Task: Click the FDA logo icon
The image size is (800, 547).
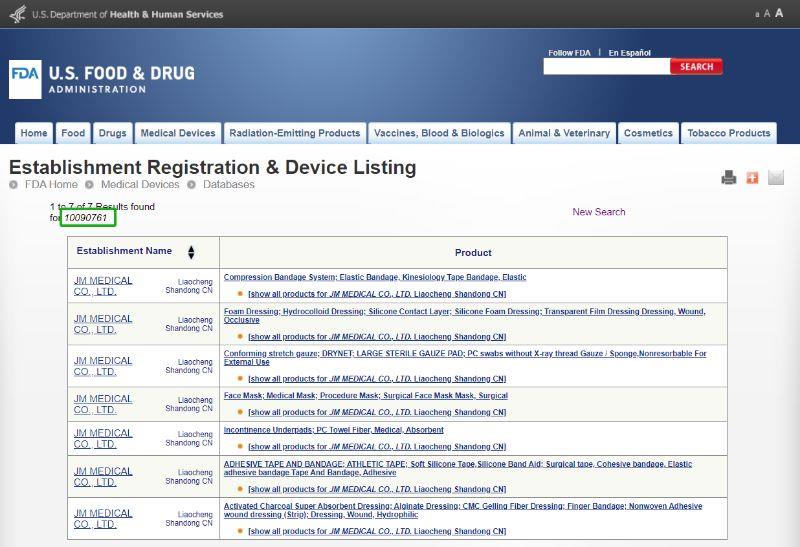Action: coord(25,79)
